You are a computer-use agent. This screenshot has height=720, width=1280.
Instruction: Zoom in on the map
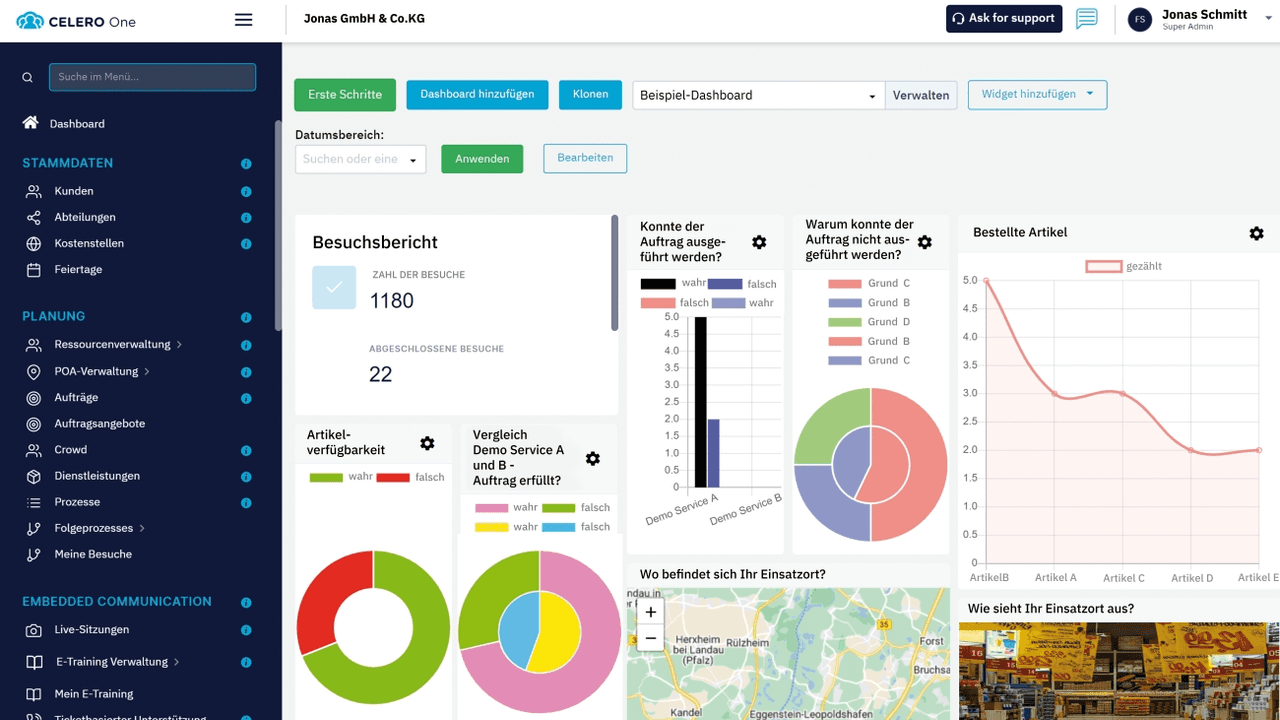650,612
